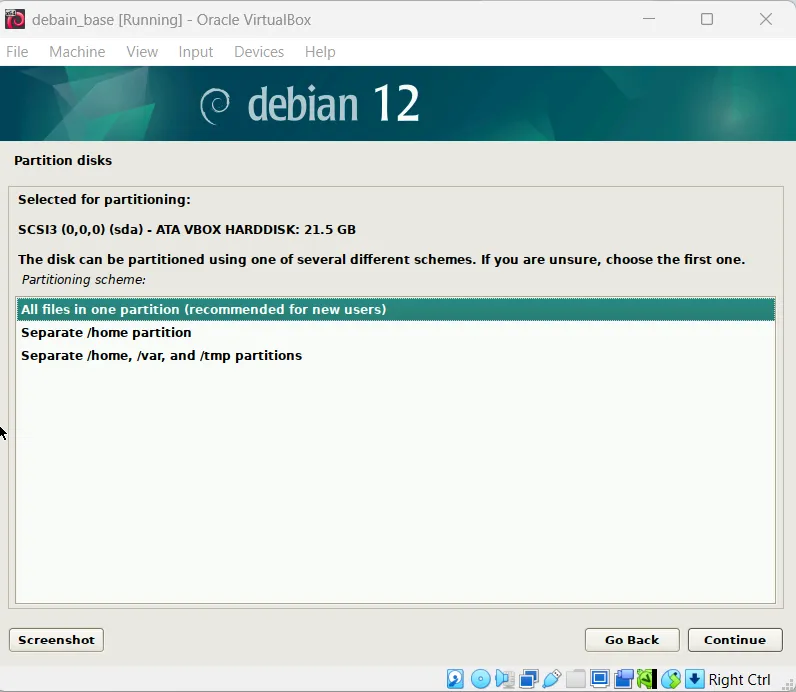Image resolution: width=796 pixels, height=692 pixels.
Task: Click the Go Back button
Action: pyautogui.click(x=632, y=640)
